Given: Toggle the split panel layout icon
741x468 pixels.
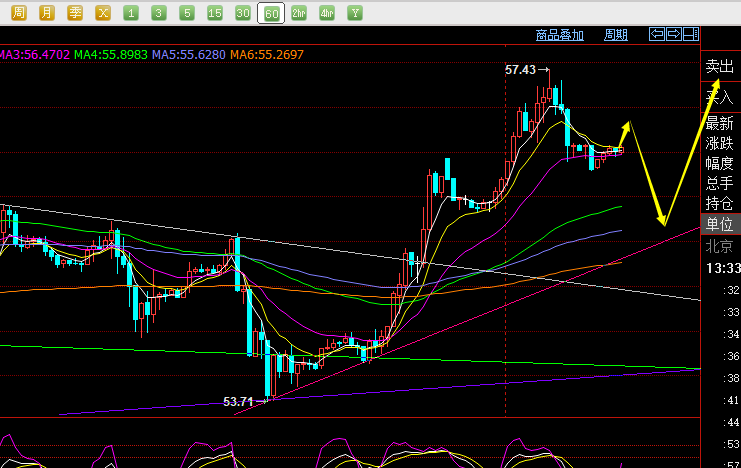Looking at the screenshot, I should 690,34.
